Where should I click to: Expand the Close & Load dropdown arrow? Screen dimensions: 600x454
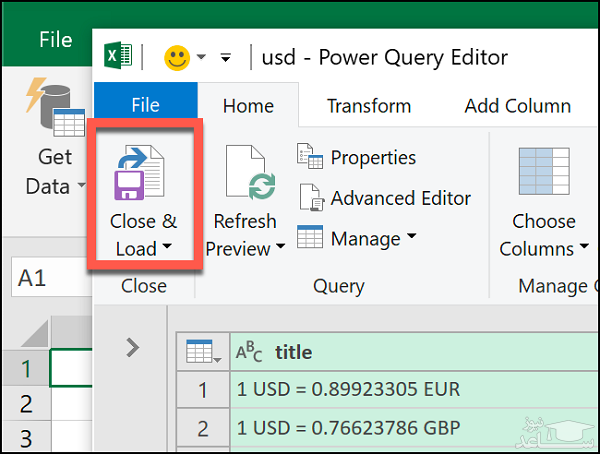coord(166,247)
